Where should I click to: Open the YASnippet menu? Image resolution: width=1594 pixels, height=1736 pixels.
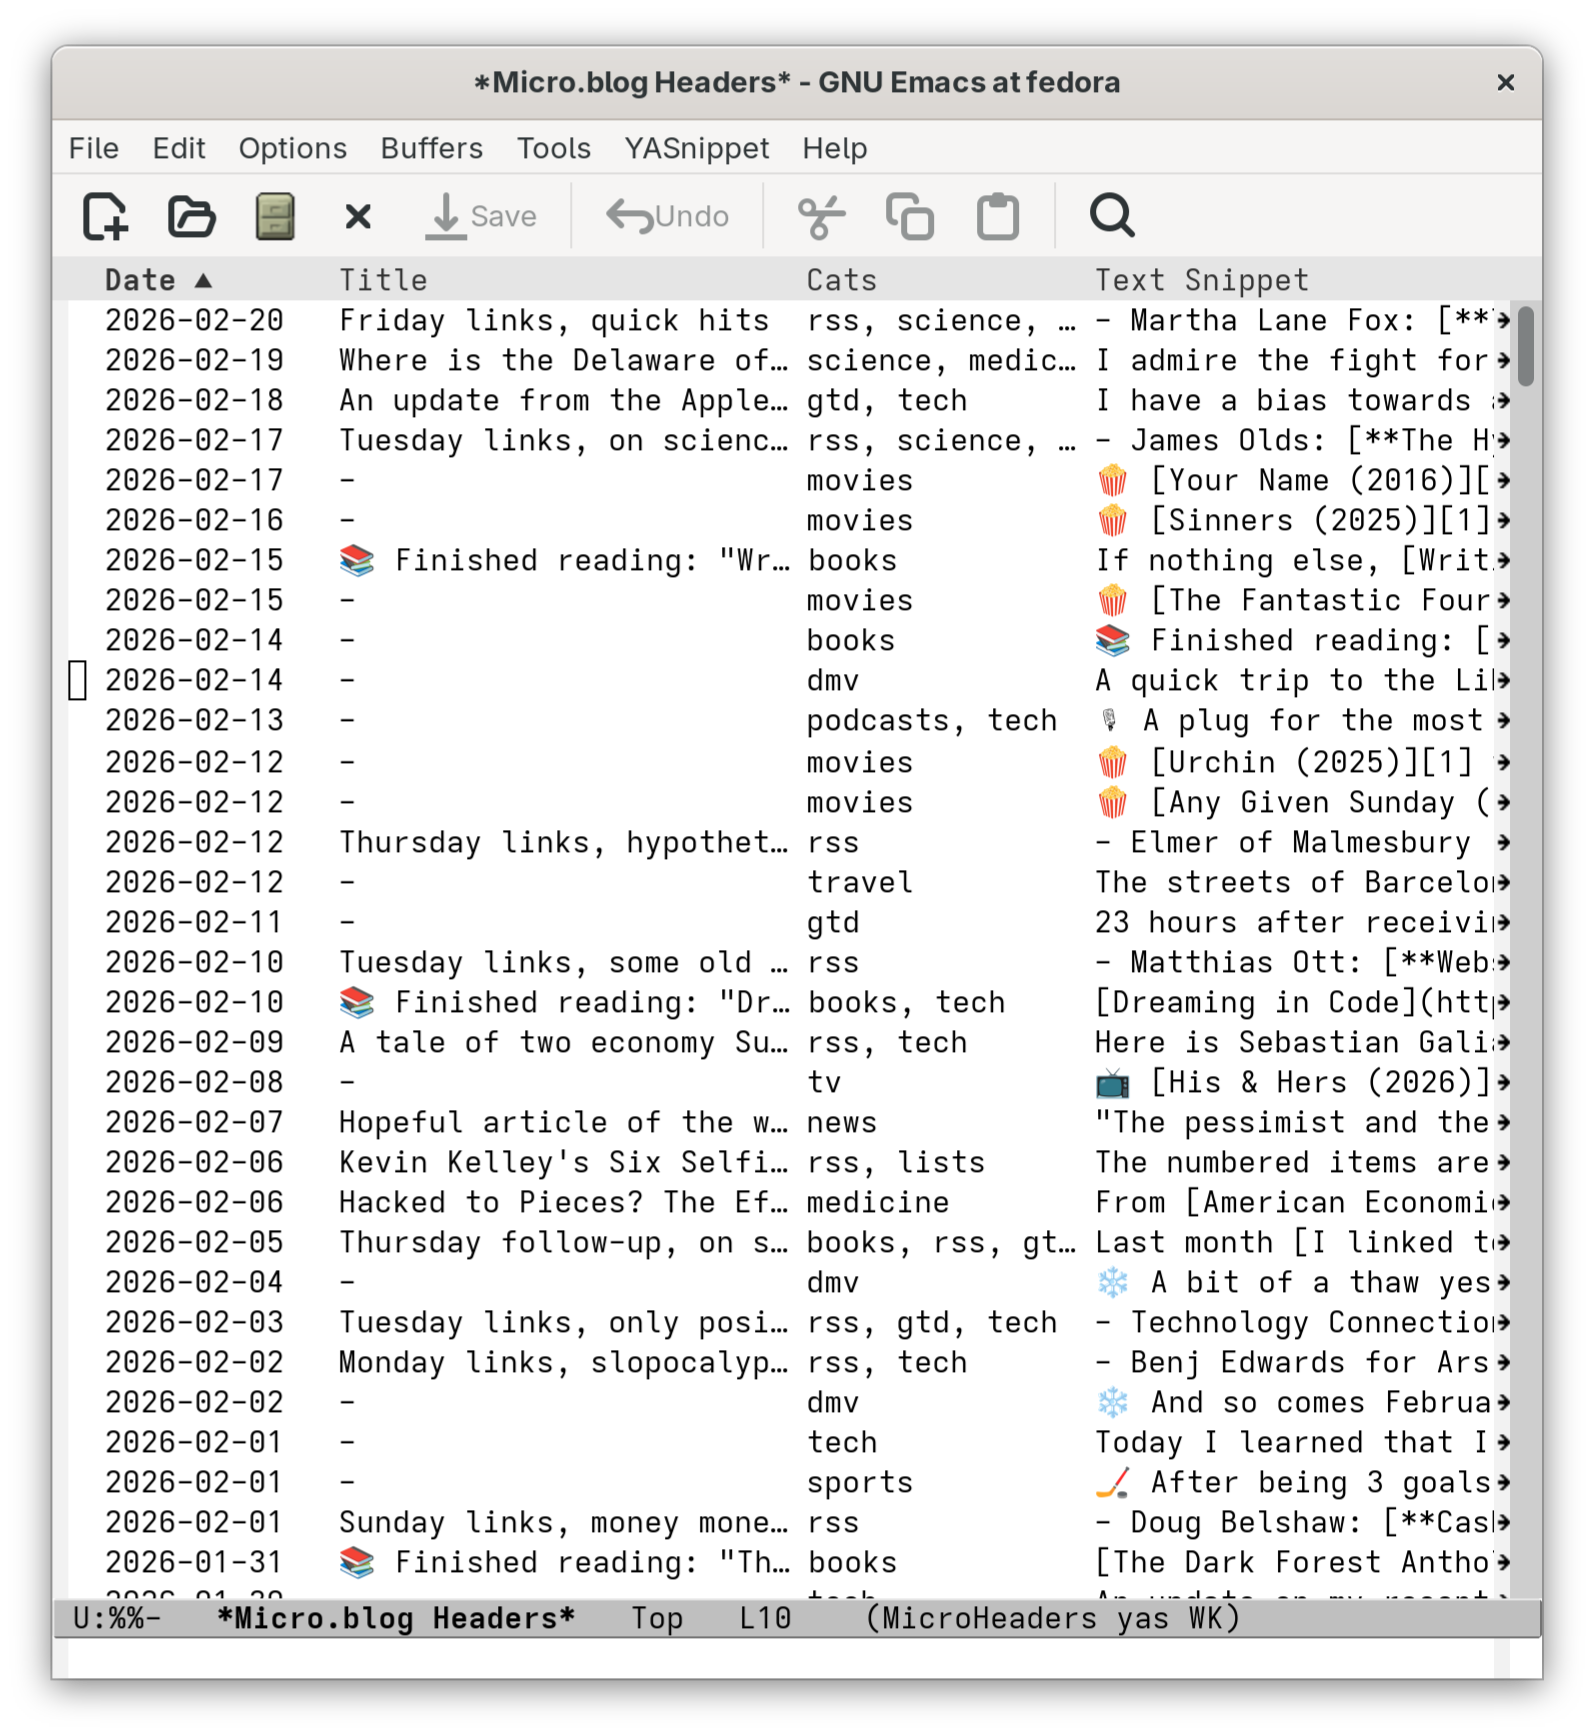tap(697, 148)
